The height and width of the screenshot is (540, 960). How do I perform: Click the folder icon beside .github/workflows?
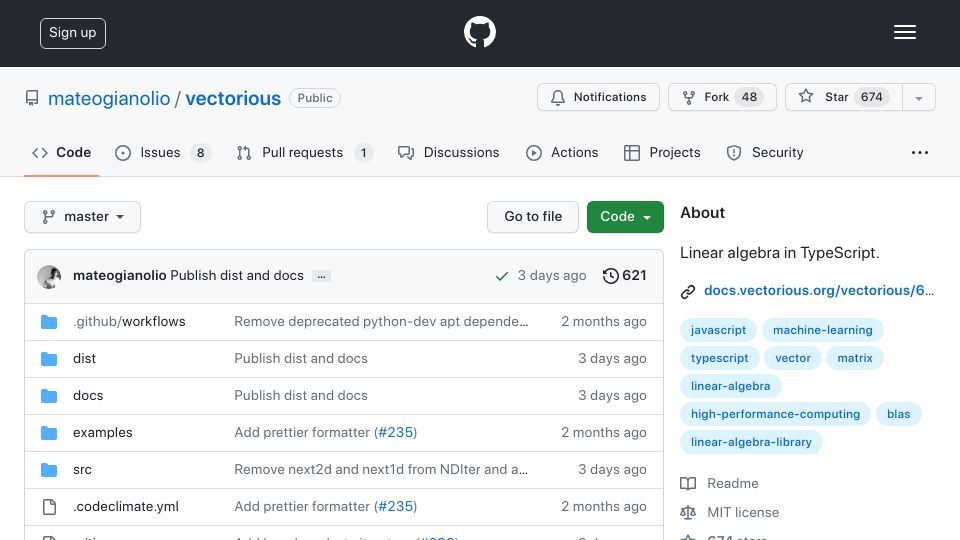pos(49,322)
